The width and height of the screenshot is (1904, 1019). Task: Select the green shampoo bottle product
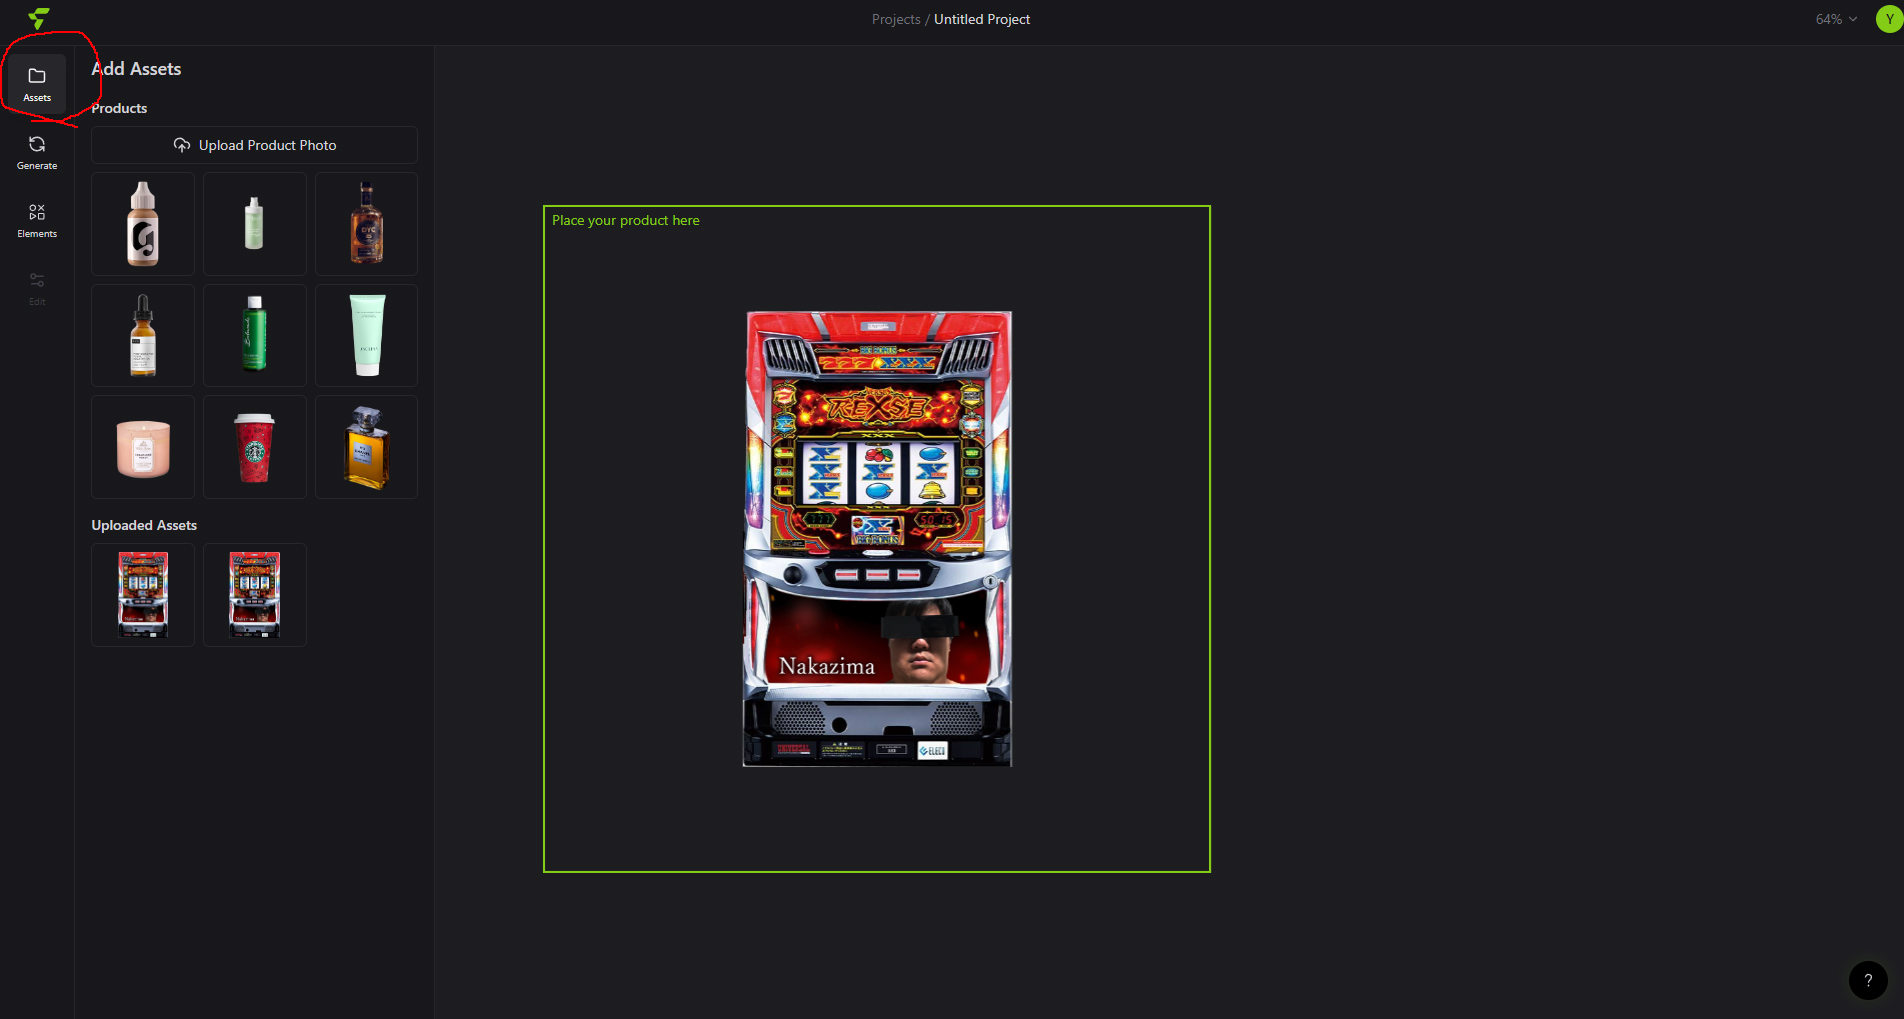254,335
